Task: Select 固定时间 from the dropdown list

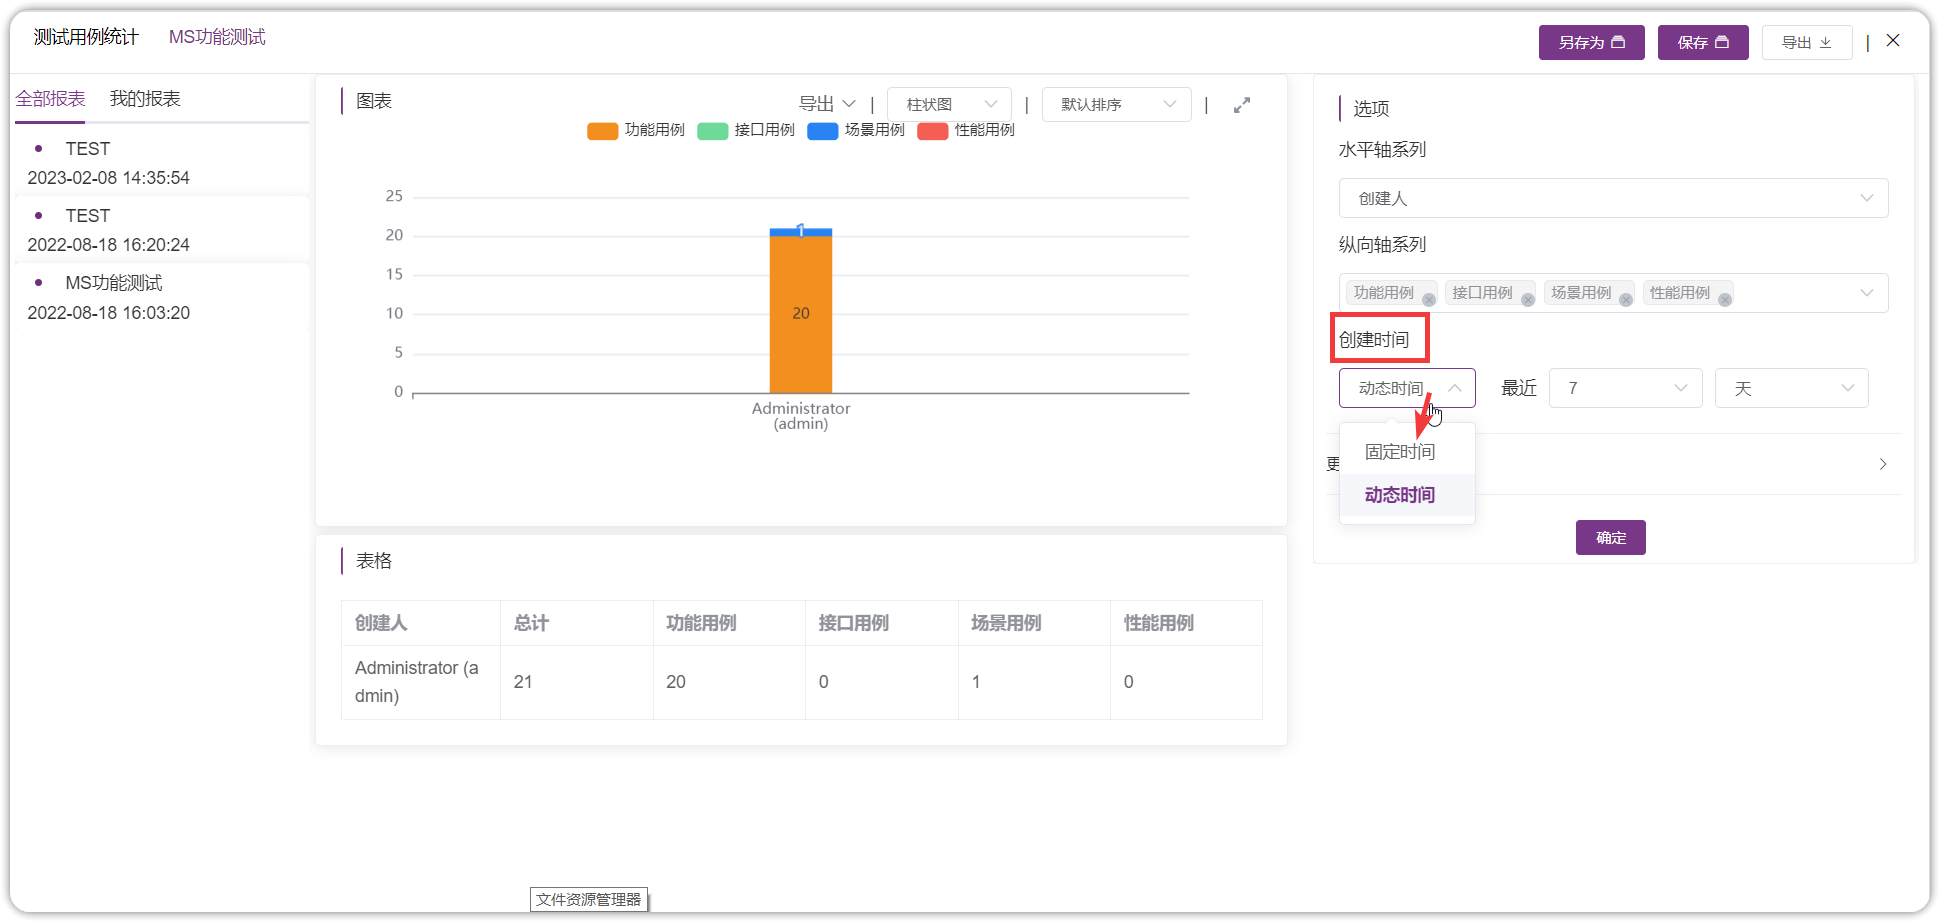Action: [1407, 452]
